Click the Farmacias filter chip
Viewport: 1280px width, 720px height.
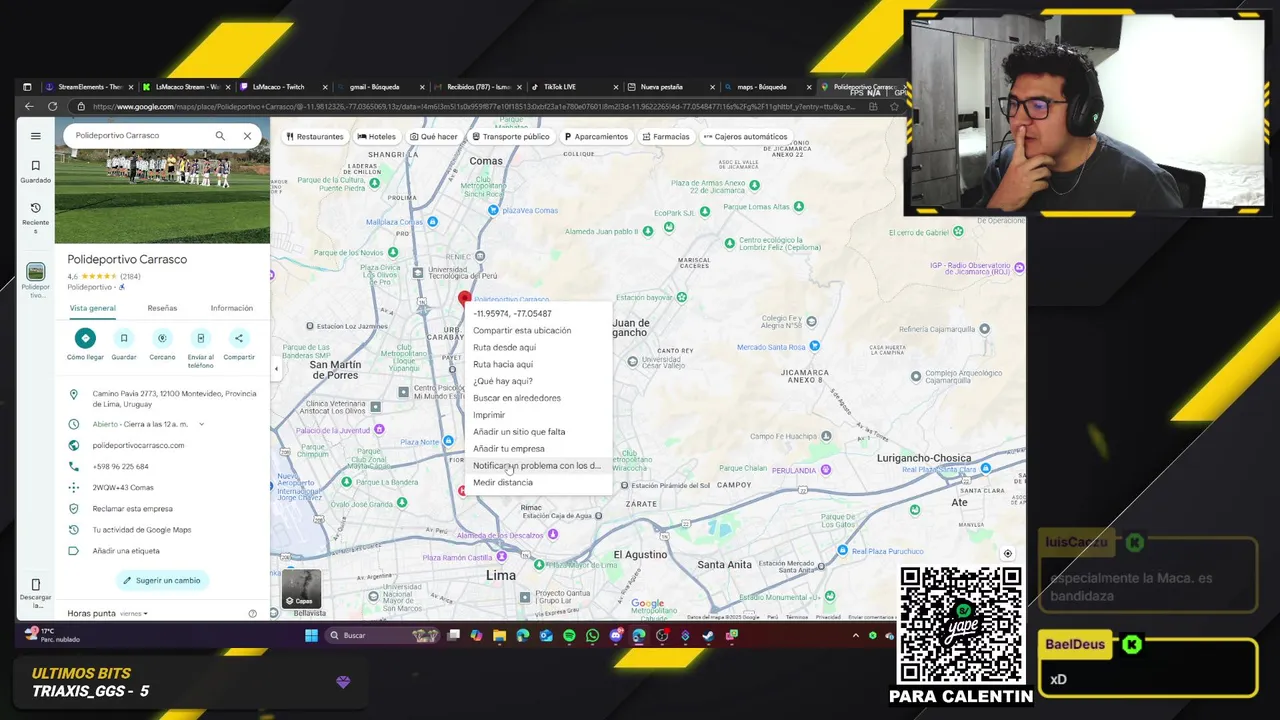point(665,137)
